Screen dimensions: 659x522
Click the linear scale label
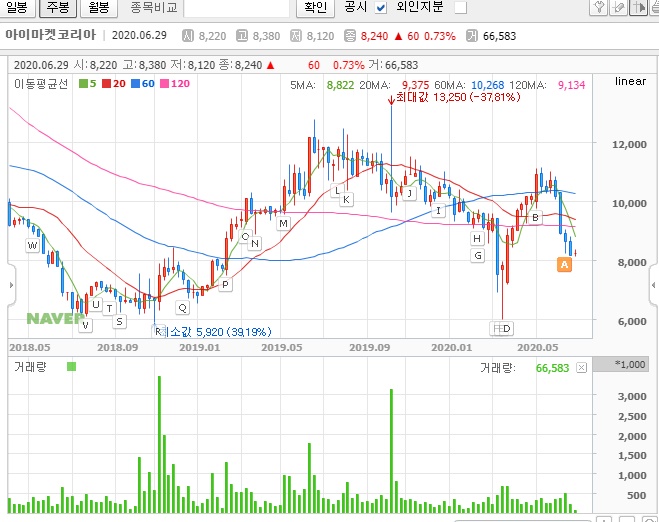pos(630,81)
